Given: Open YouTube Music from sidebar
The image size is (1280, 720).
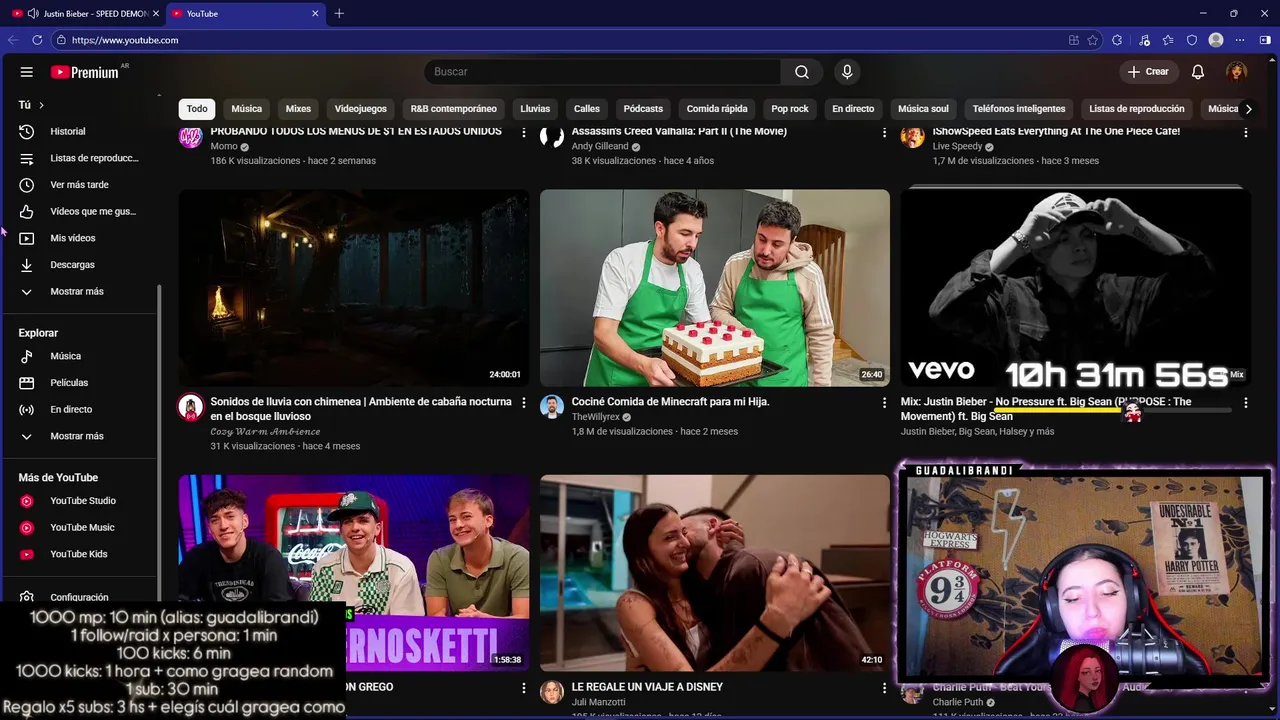Looking at the screenshot, I should [x=80, y=527].
